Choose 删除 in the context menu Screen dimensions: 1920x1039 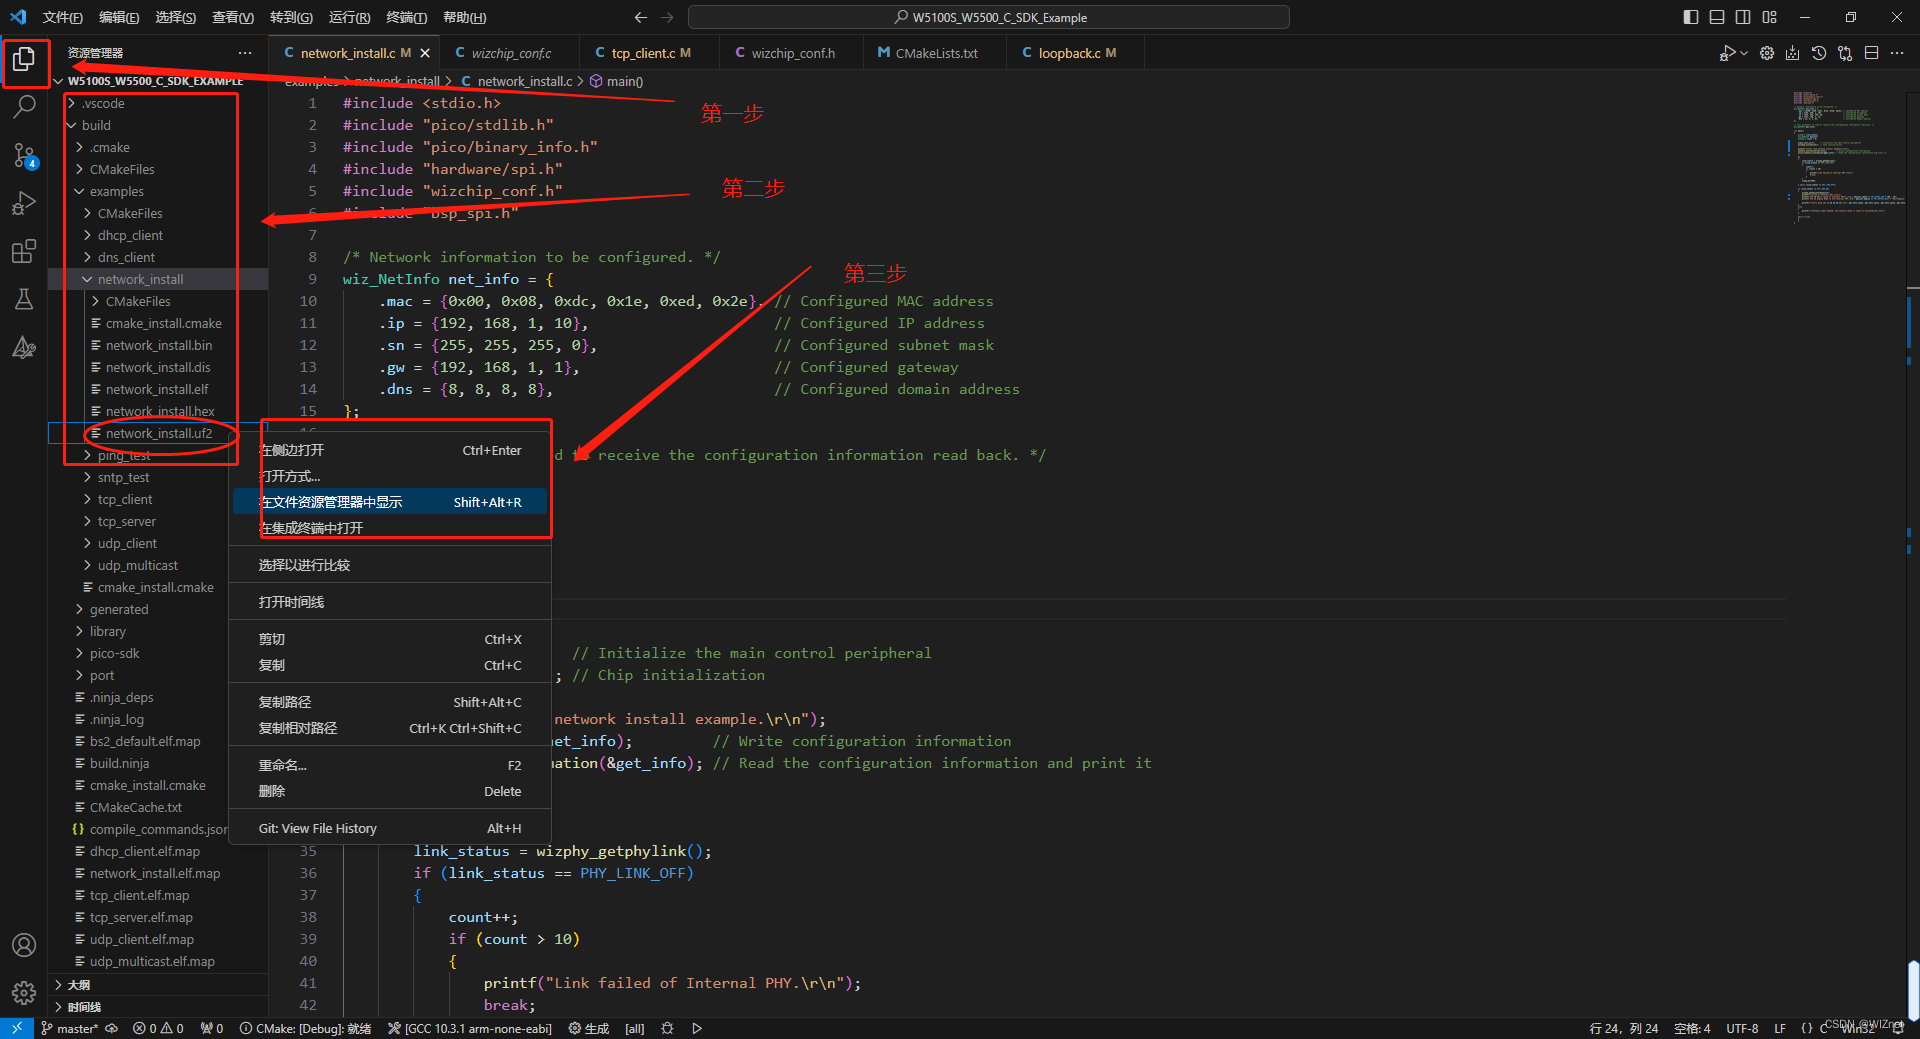[391, 791]
